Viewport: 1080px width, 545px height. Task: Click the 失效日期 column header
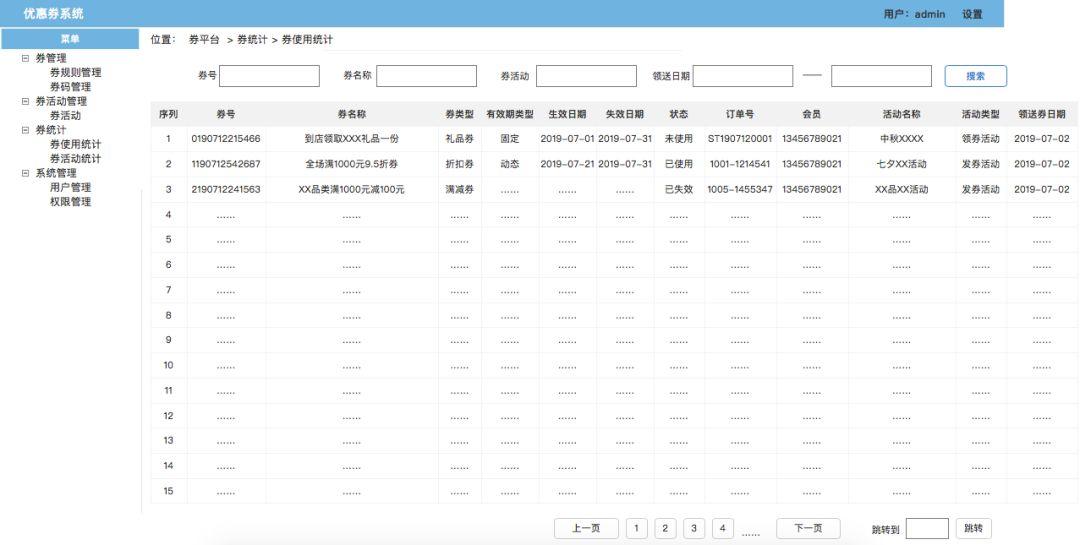pyautogui.click(x=625, y=114)
